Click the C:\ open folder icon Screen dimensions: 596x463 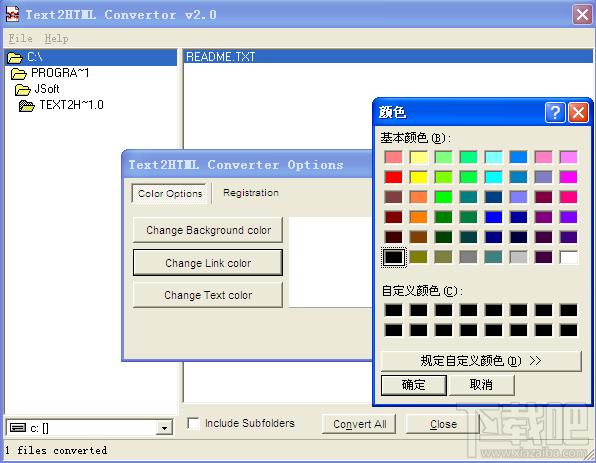point(15,58)
